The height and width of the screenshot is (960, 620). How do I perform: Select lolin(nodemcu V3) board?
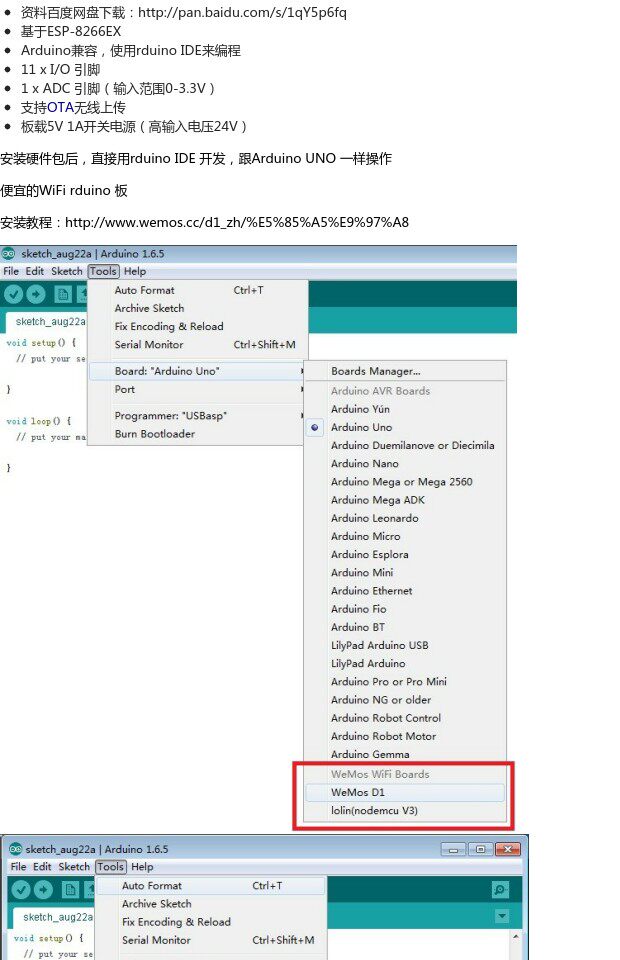[405, 811]
